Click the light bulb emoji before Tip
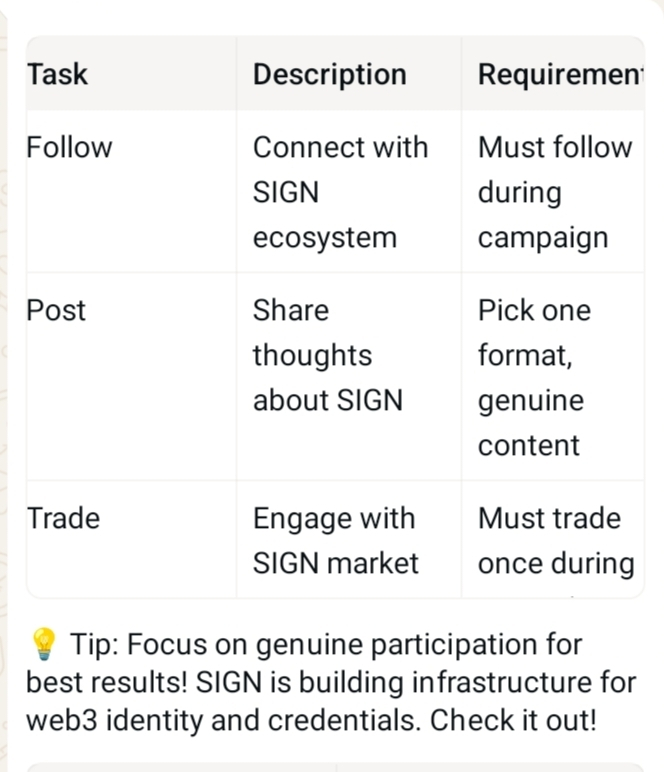This screenshot has height=772, width=664. 44,643
